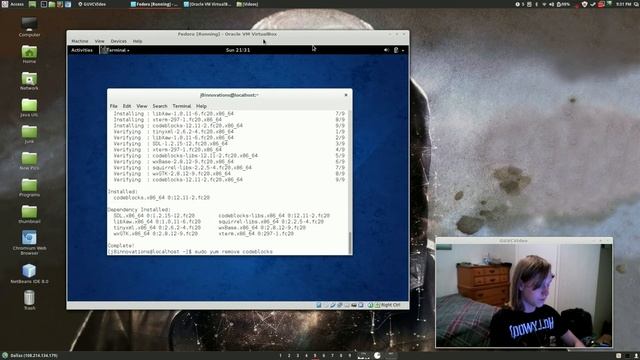Open terminal File menu
The image size is (640, 360).
[x=113, y=106]
